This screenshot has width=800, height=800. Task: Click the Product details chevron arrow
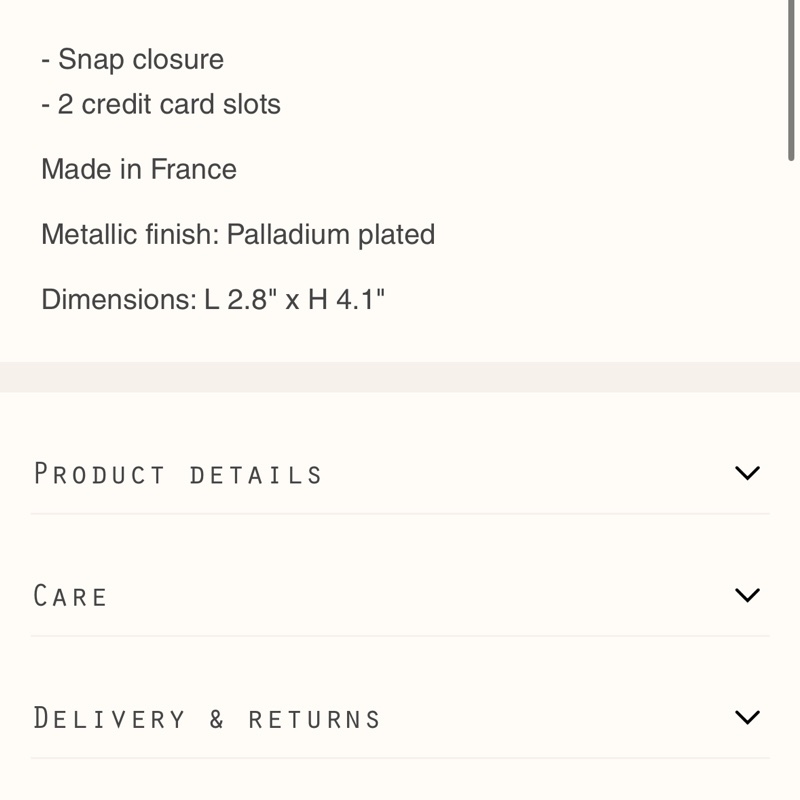coord(747,473)
